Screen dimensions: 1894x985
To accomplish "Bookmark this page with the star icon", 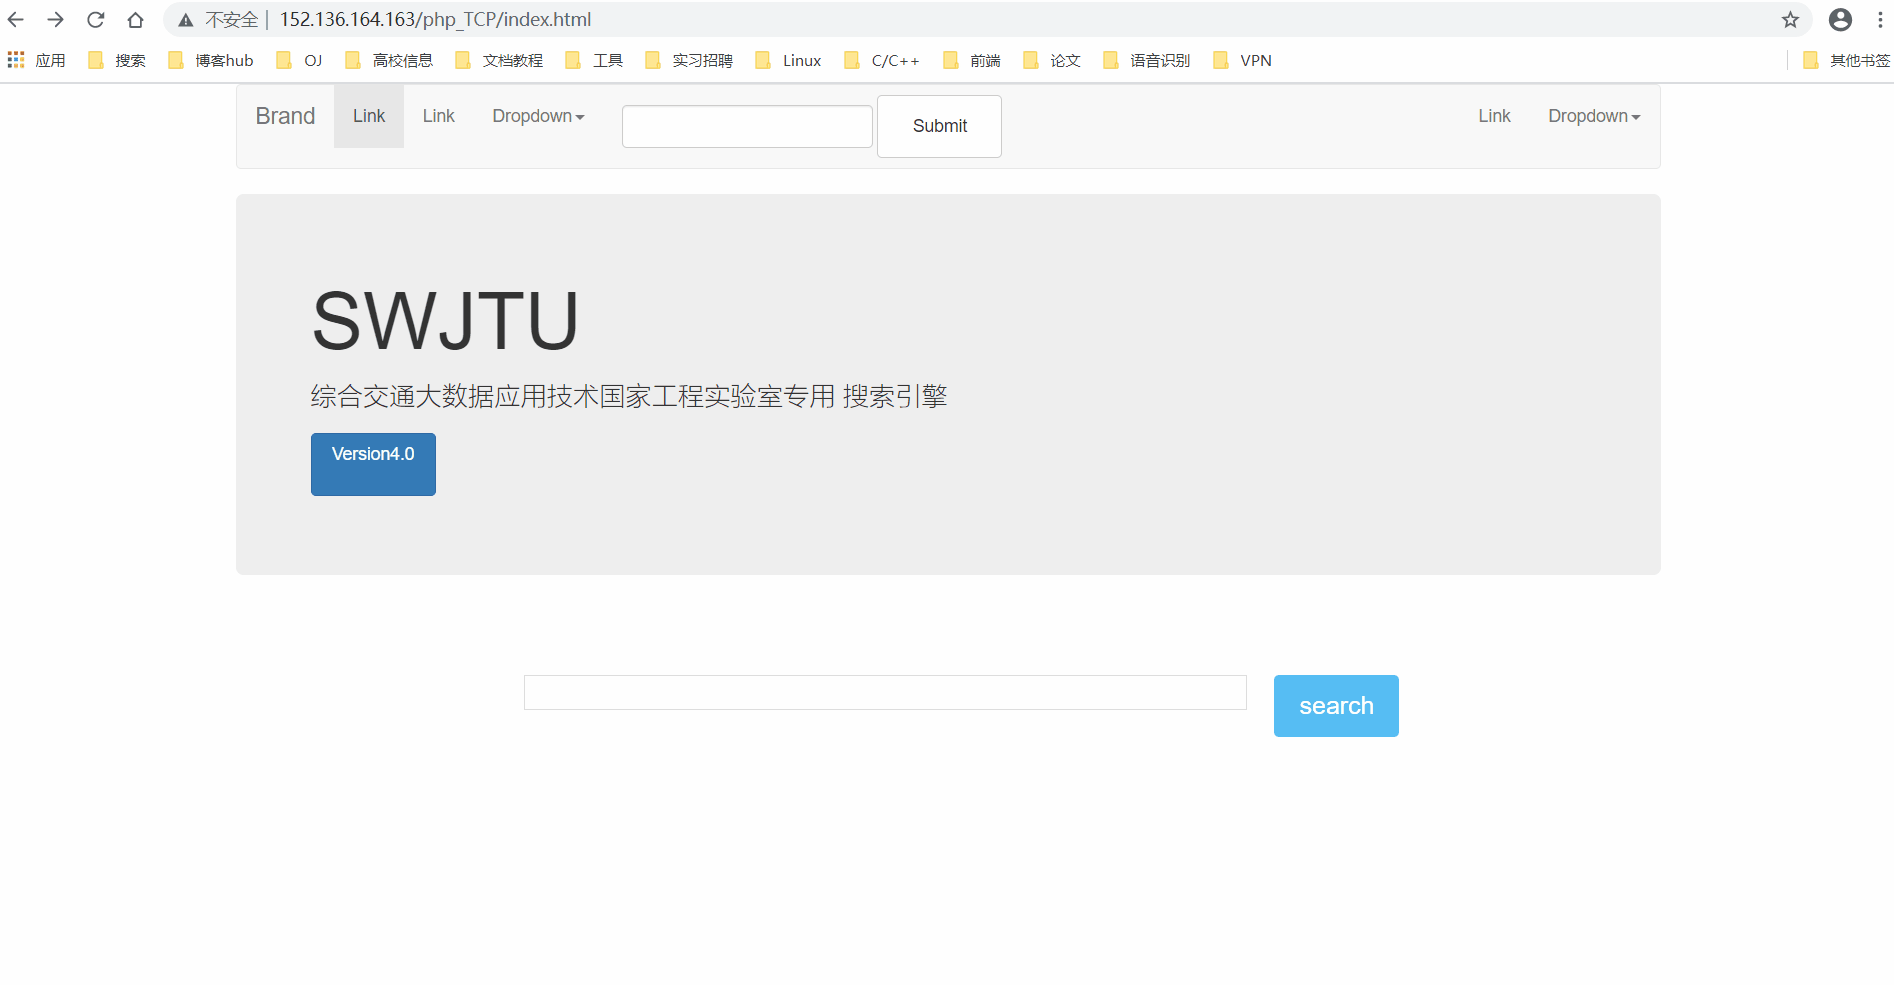I will [x=1790, y=19].
